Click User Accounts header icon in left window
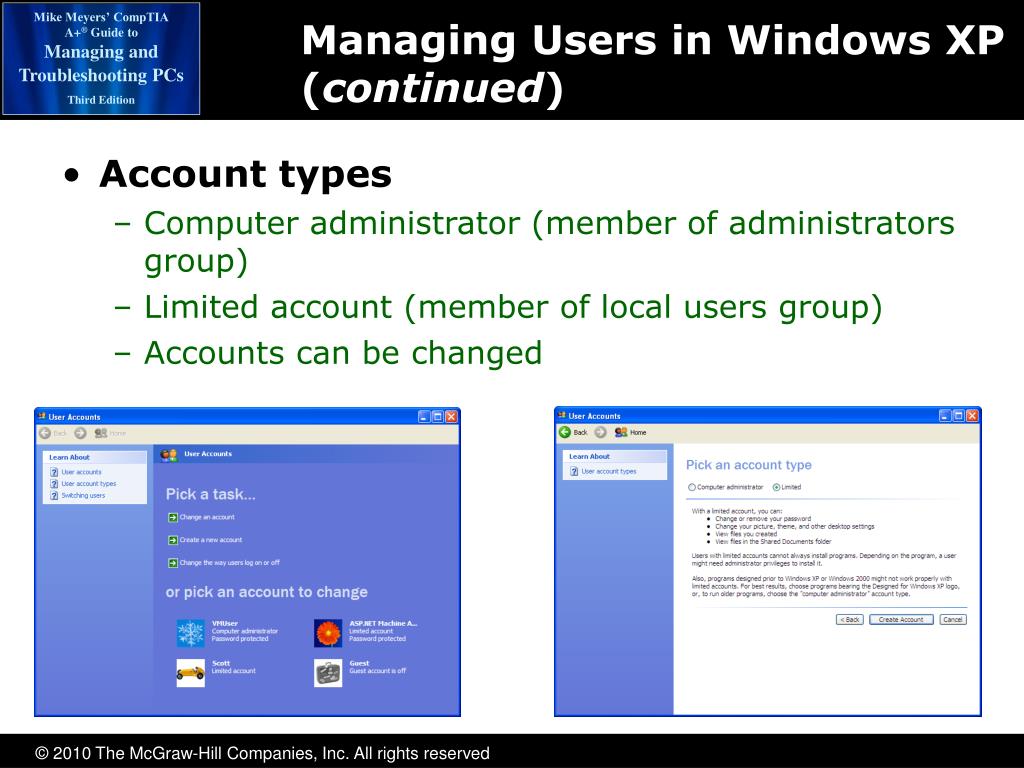 click(168, 455)
